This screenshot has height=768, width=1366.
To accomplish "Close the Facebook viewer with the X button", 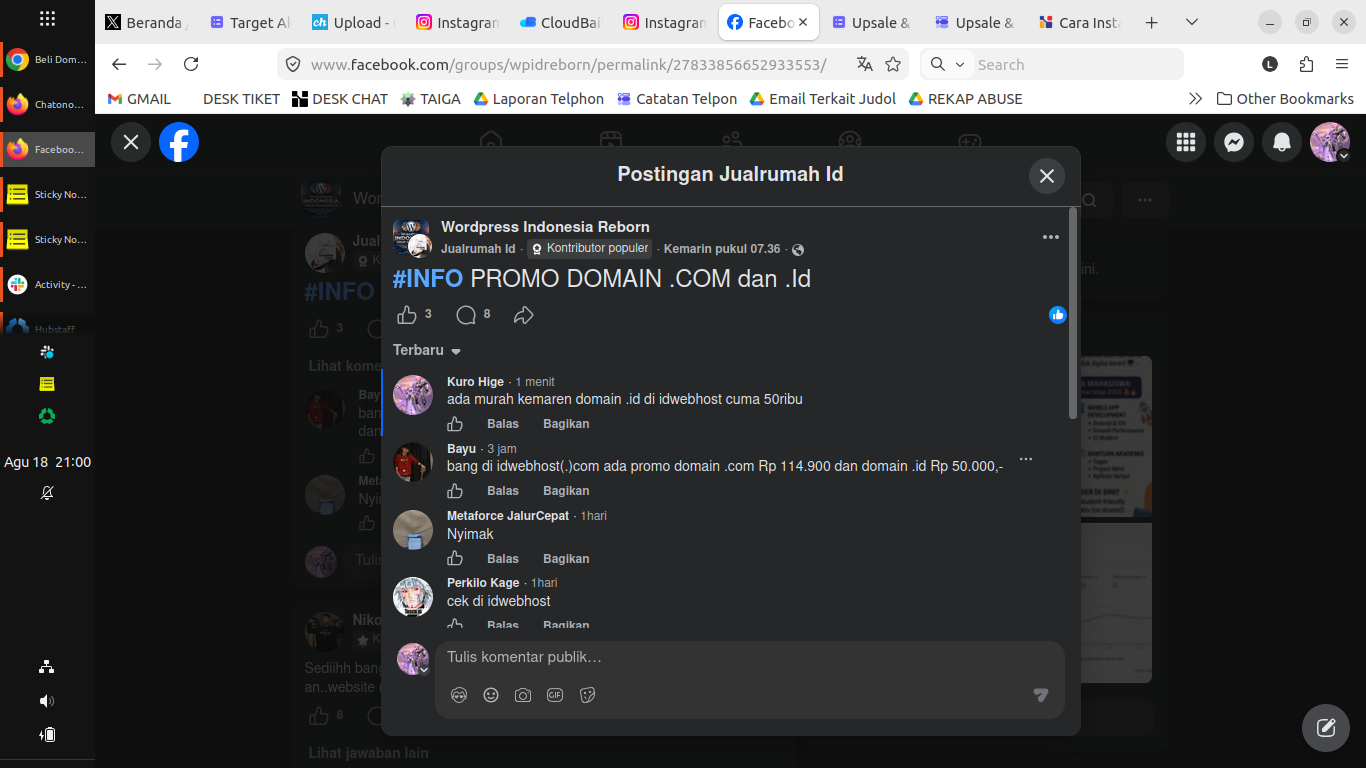I will click(x=131, y=142).
